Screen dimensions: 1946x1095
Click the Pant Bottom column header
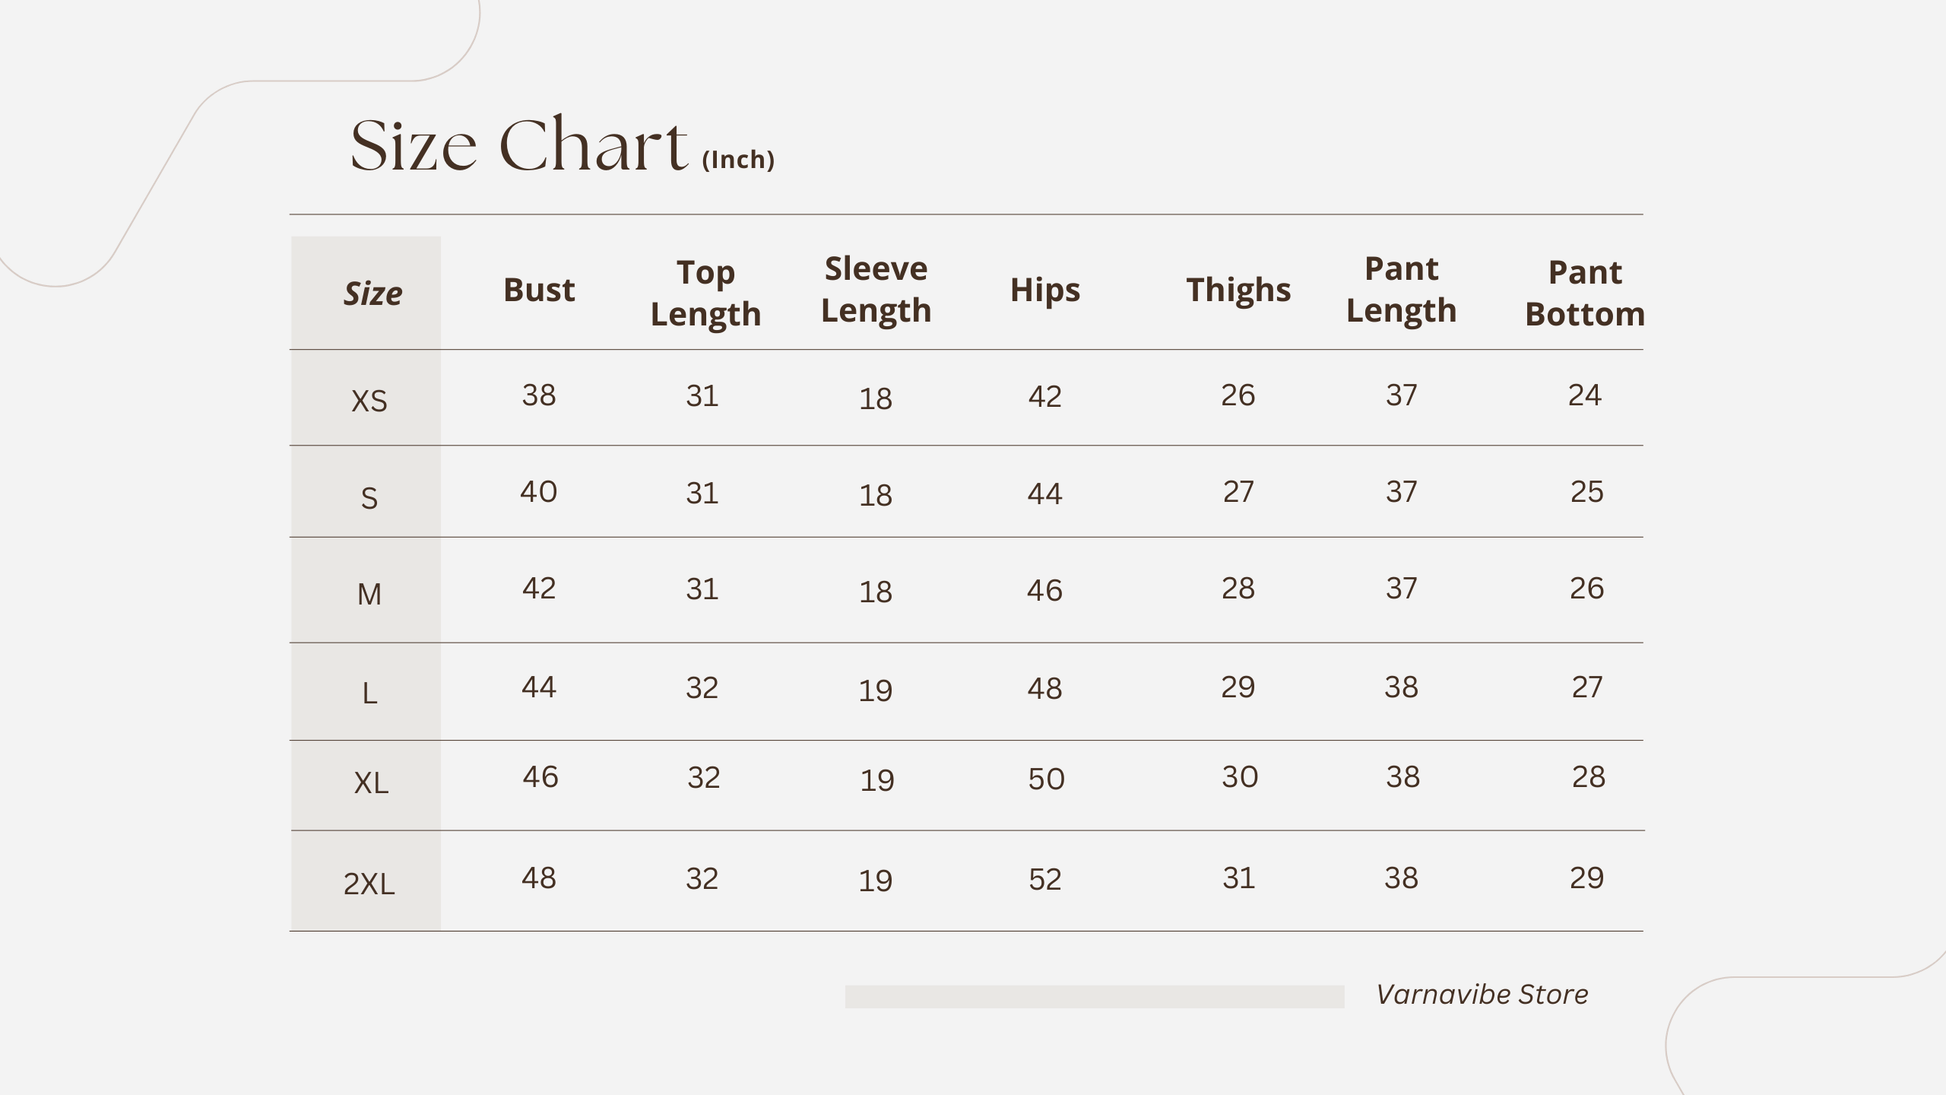pyautogui.click(x=1584, y=293)
